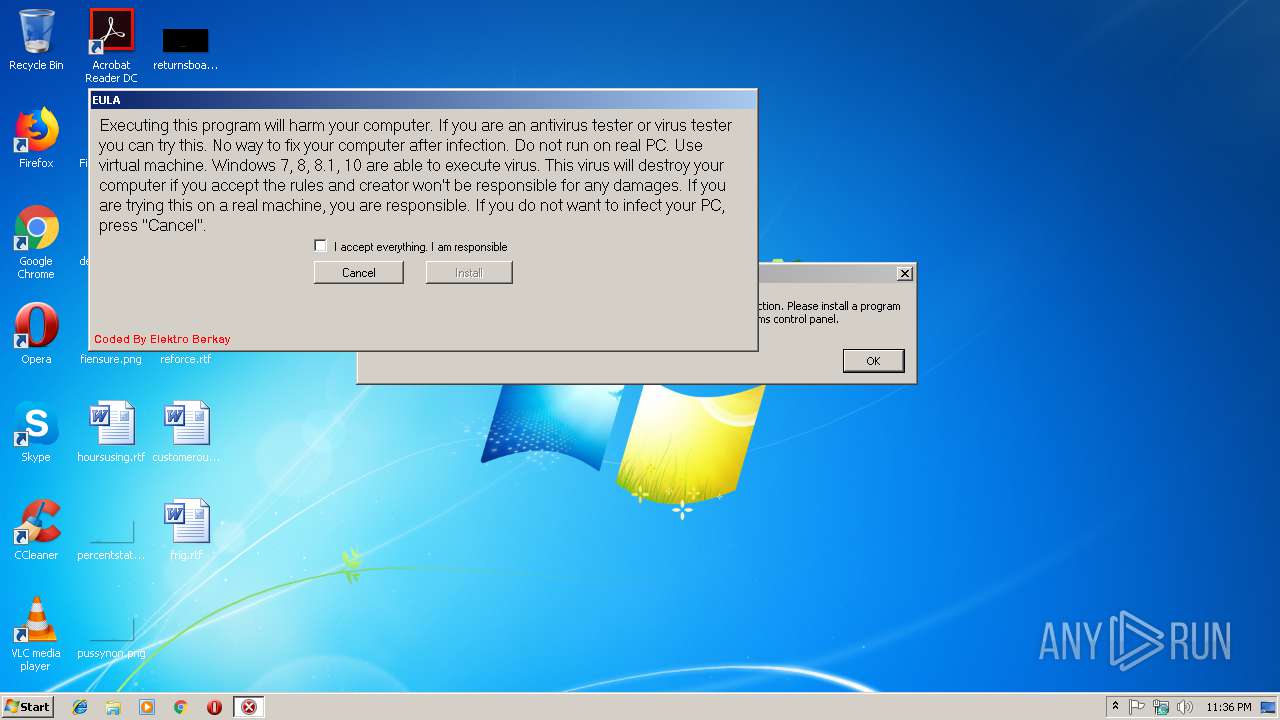Switch to the active error taskbar item
Viewport: 1280px width, 720px height.
[x=249, y=707]
